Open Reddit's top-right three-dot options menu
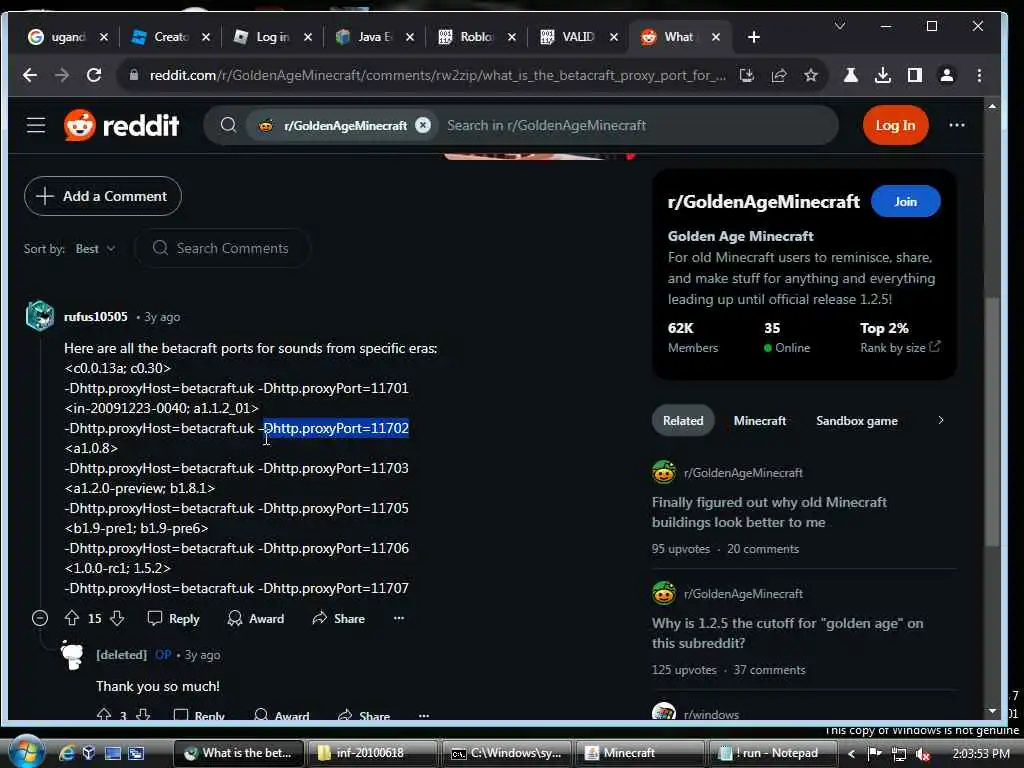Image resolution: width=1024 pixels, height=768 pixels. [x=957, y=125]
